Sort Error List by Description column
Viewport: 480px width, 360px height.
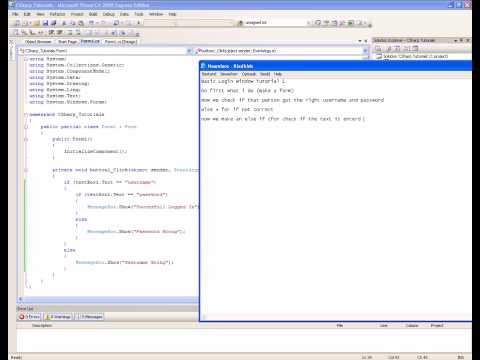[x=42, y=325]
